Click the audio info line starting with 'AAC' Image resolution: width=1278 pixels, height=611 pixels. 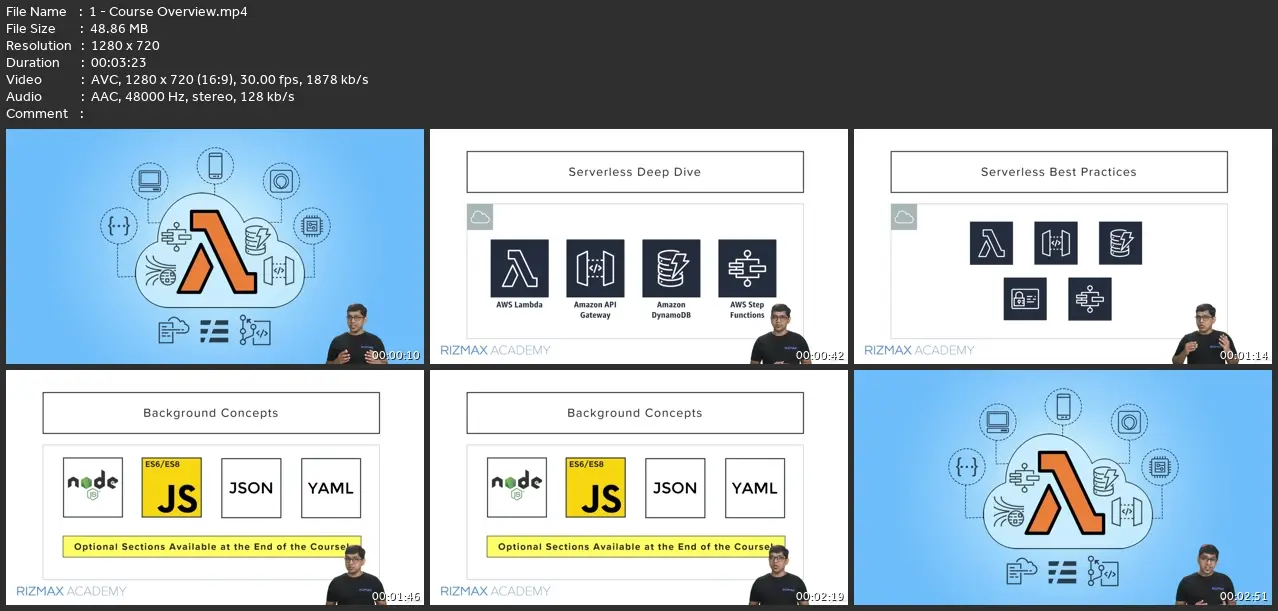point(193,97)
